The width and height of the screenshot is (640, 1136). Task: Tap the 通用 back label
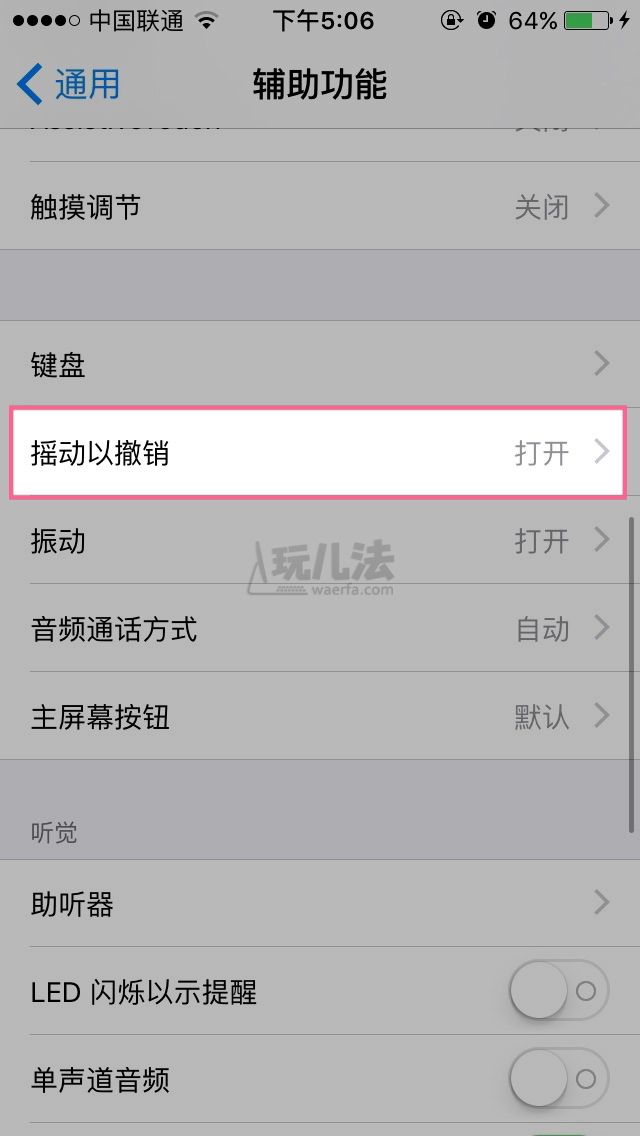pos(88,84)
